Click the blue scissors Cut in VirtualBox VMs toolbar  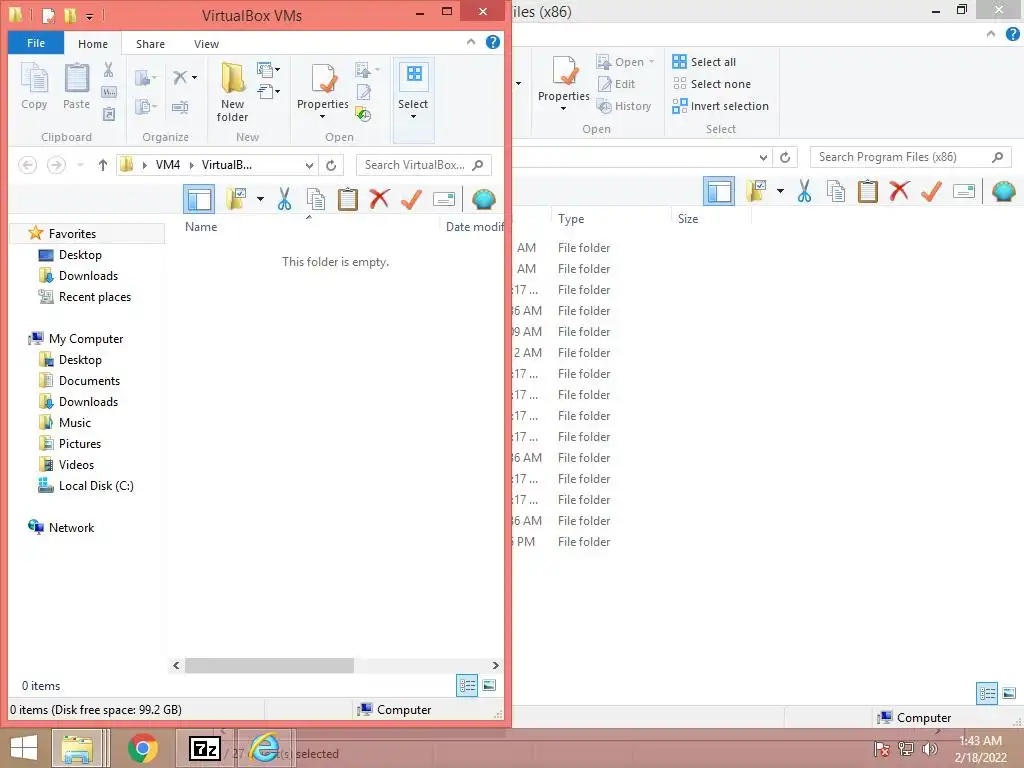pos(284,199)
